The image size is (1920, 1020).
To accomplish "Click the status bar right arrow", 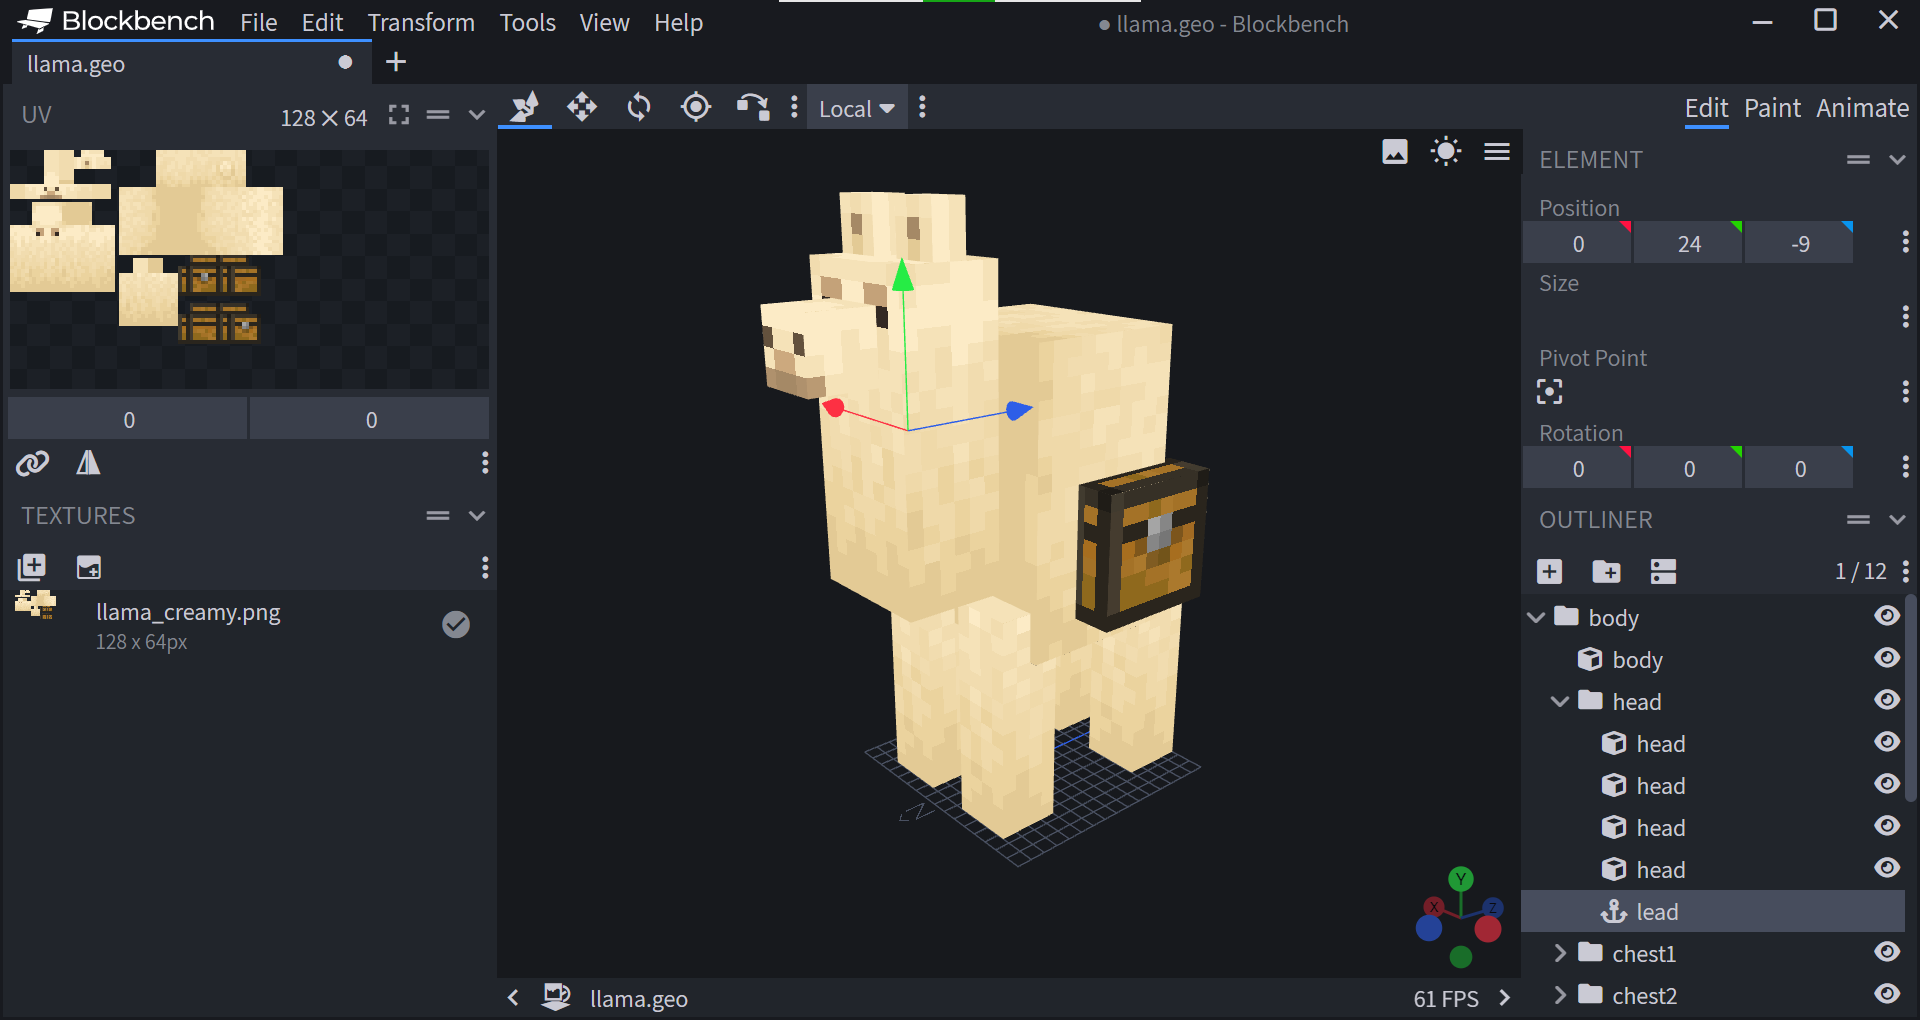I will click(x=1505, y=997).
